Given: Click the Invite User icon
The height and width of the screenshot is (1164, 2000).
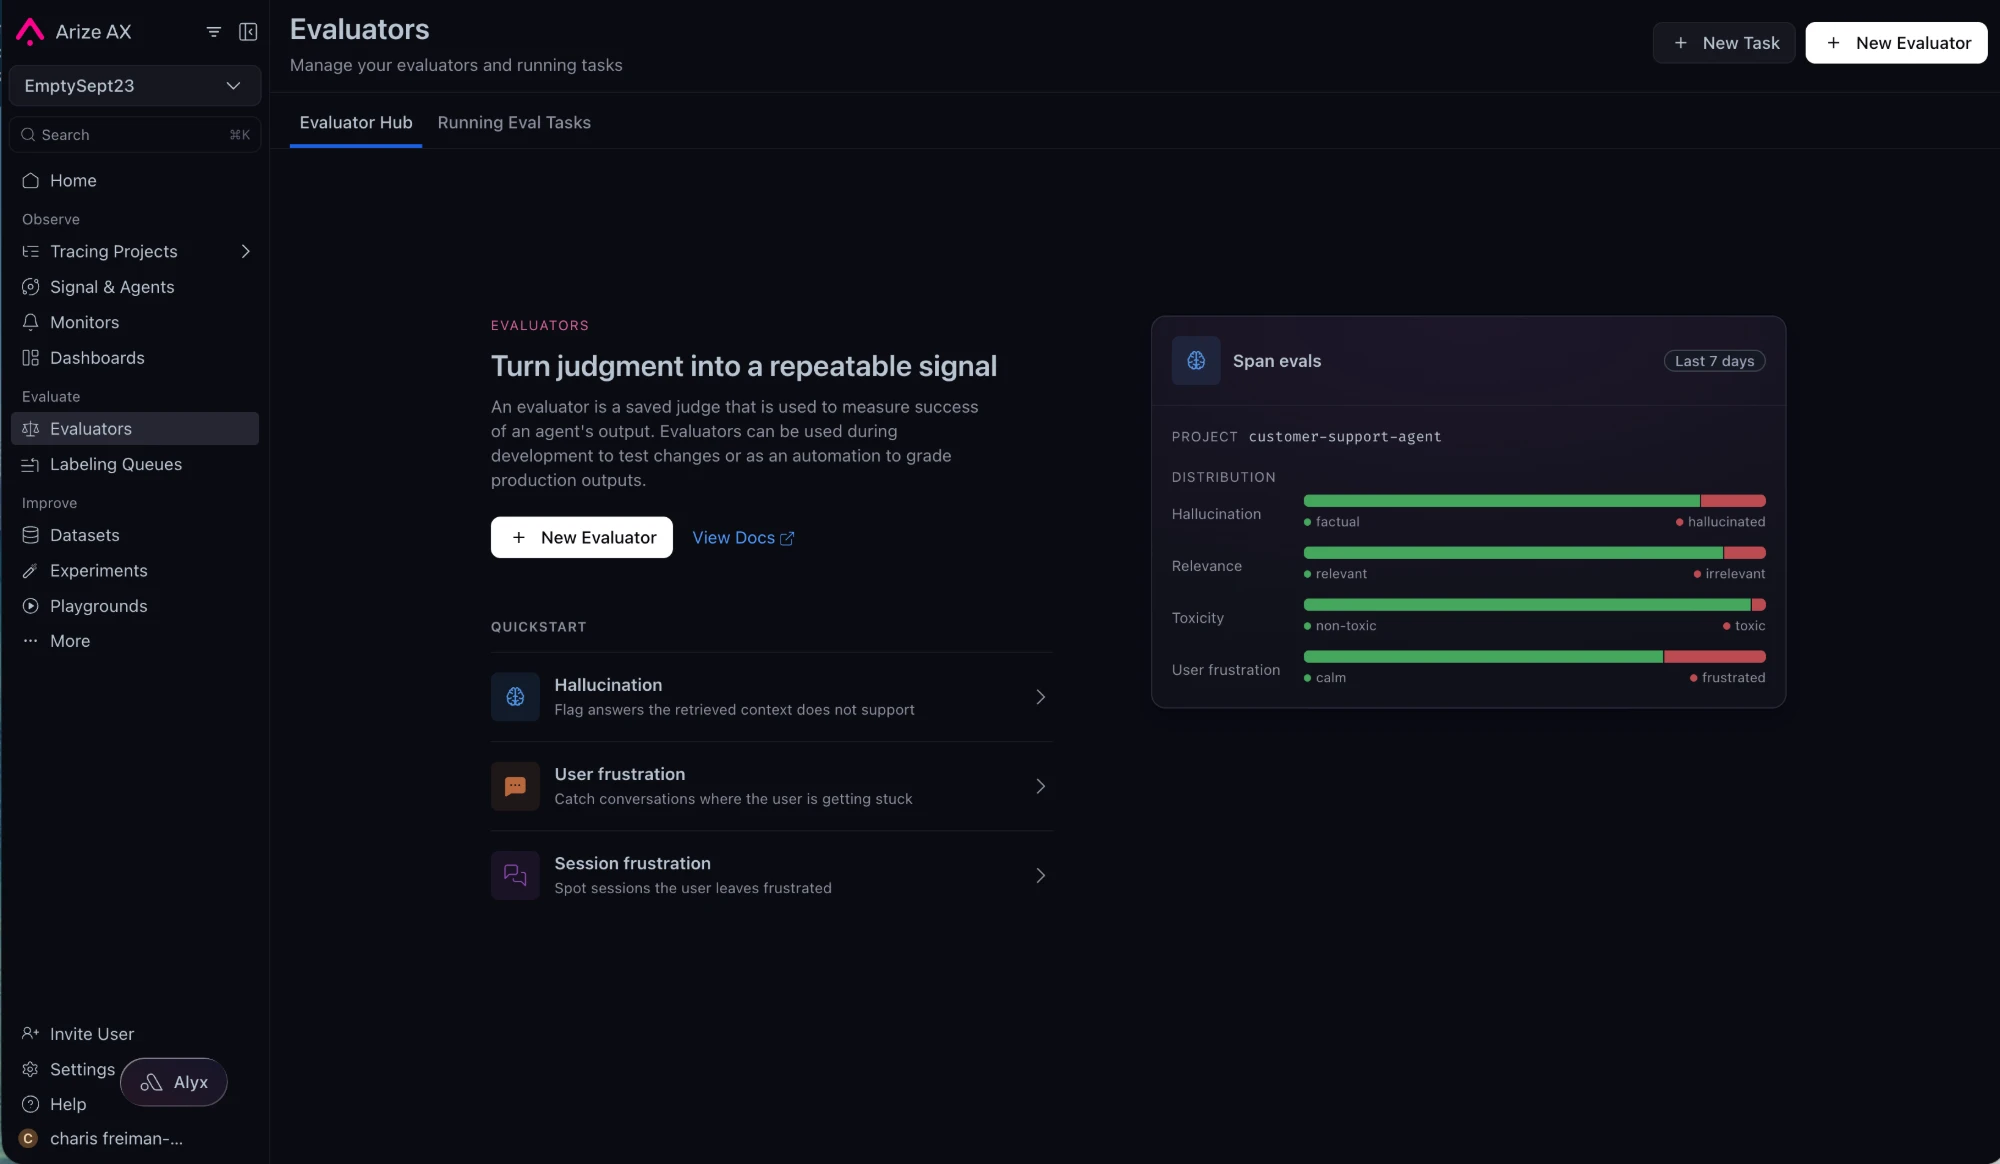Looking at the screenshot, I should (x=31, y=1034).
